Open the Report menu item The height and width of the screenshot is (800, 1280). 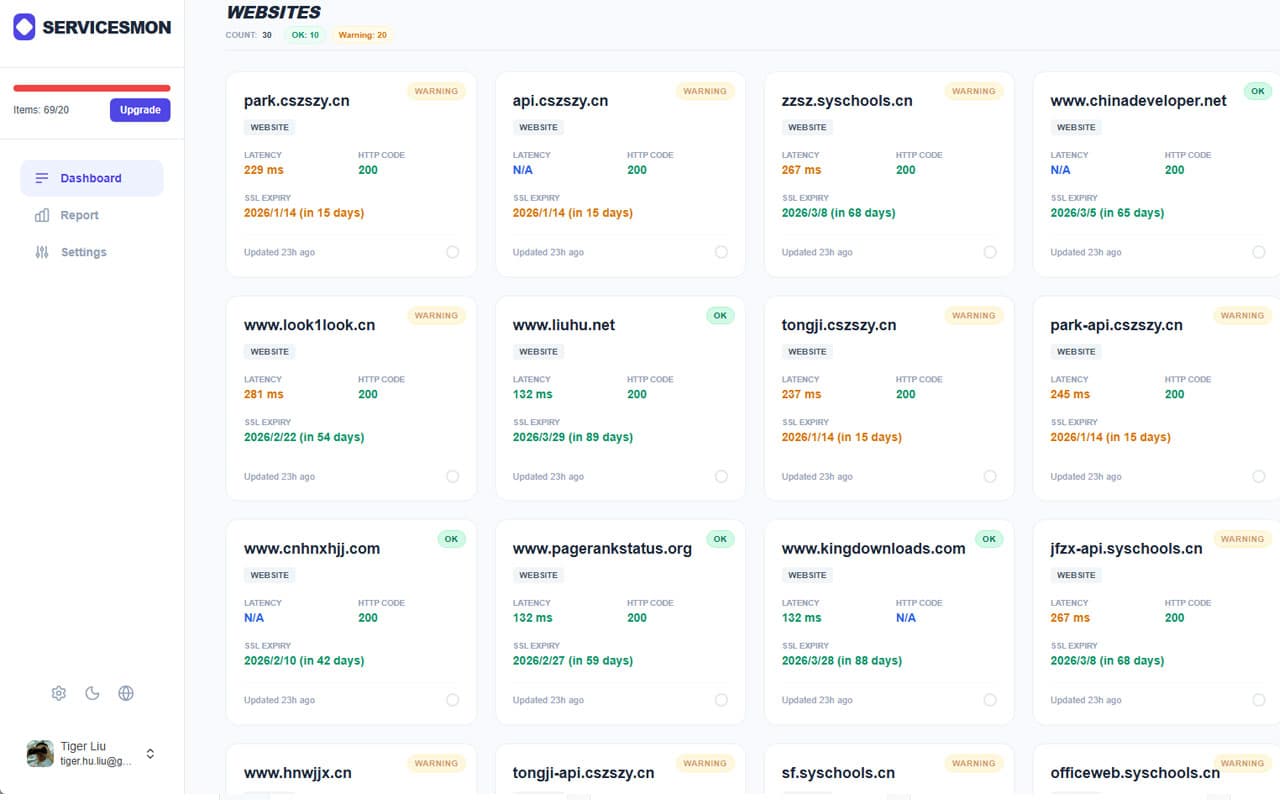79,215
